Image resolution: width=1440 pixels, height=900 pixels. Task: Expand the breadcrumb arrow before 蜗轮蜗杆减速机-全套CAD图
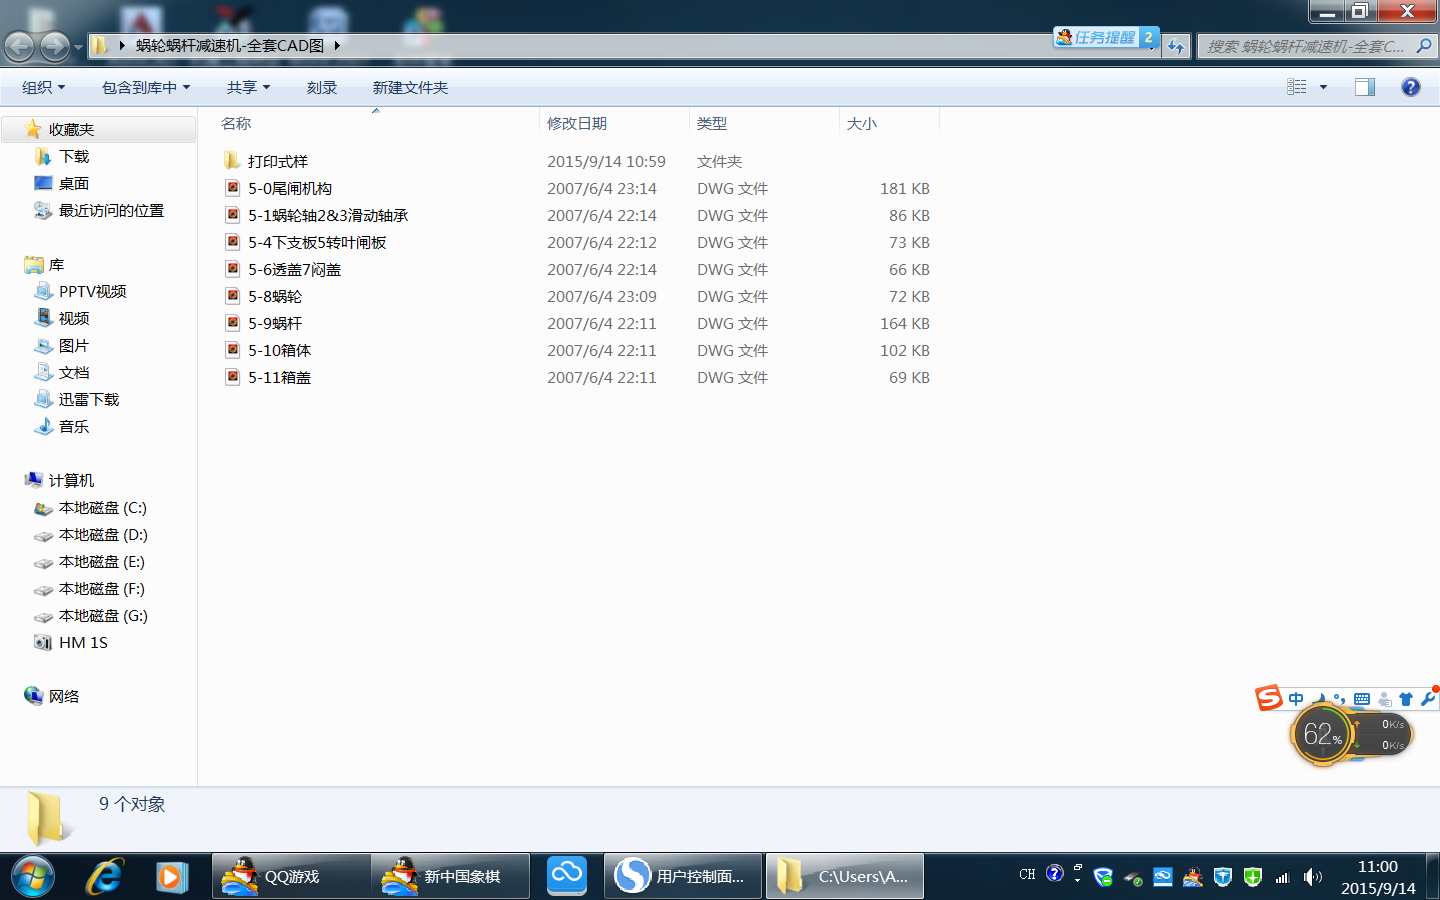point(122,45)
